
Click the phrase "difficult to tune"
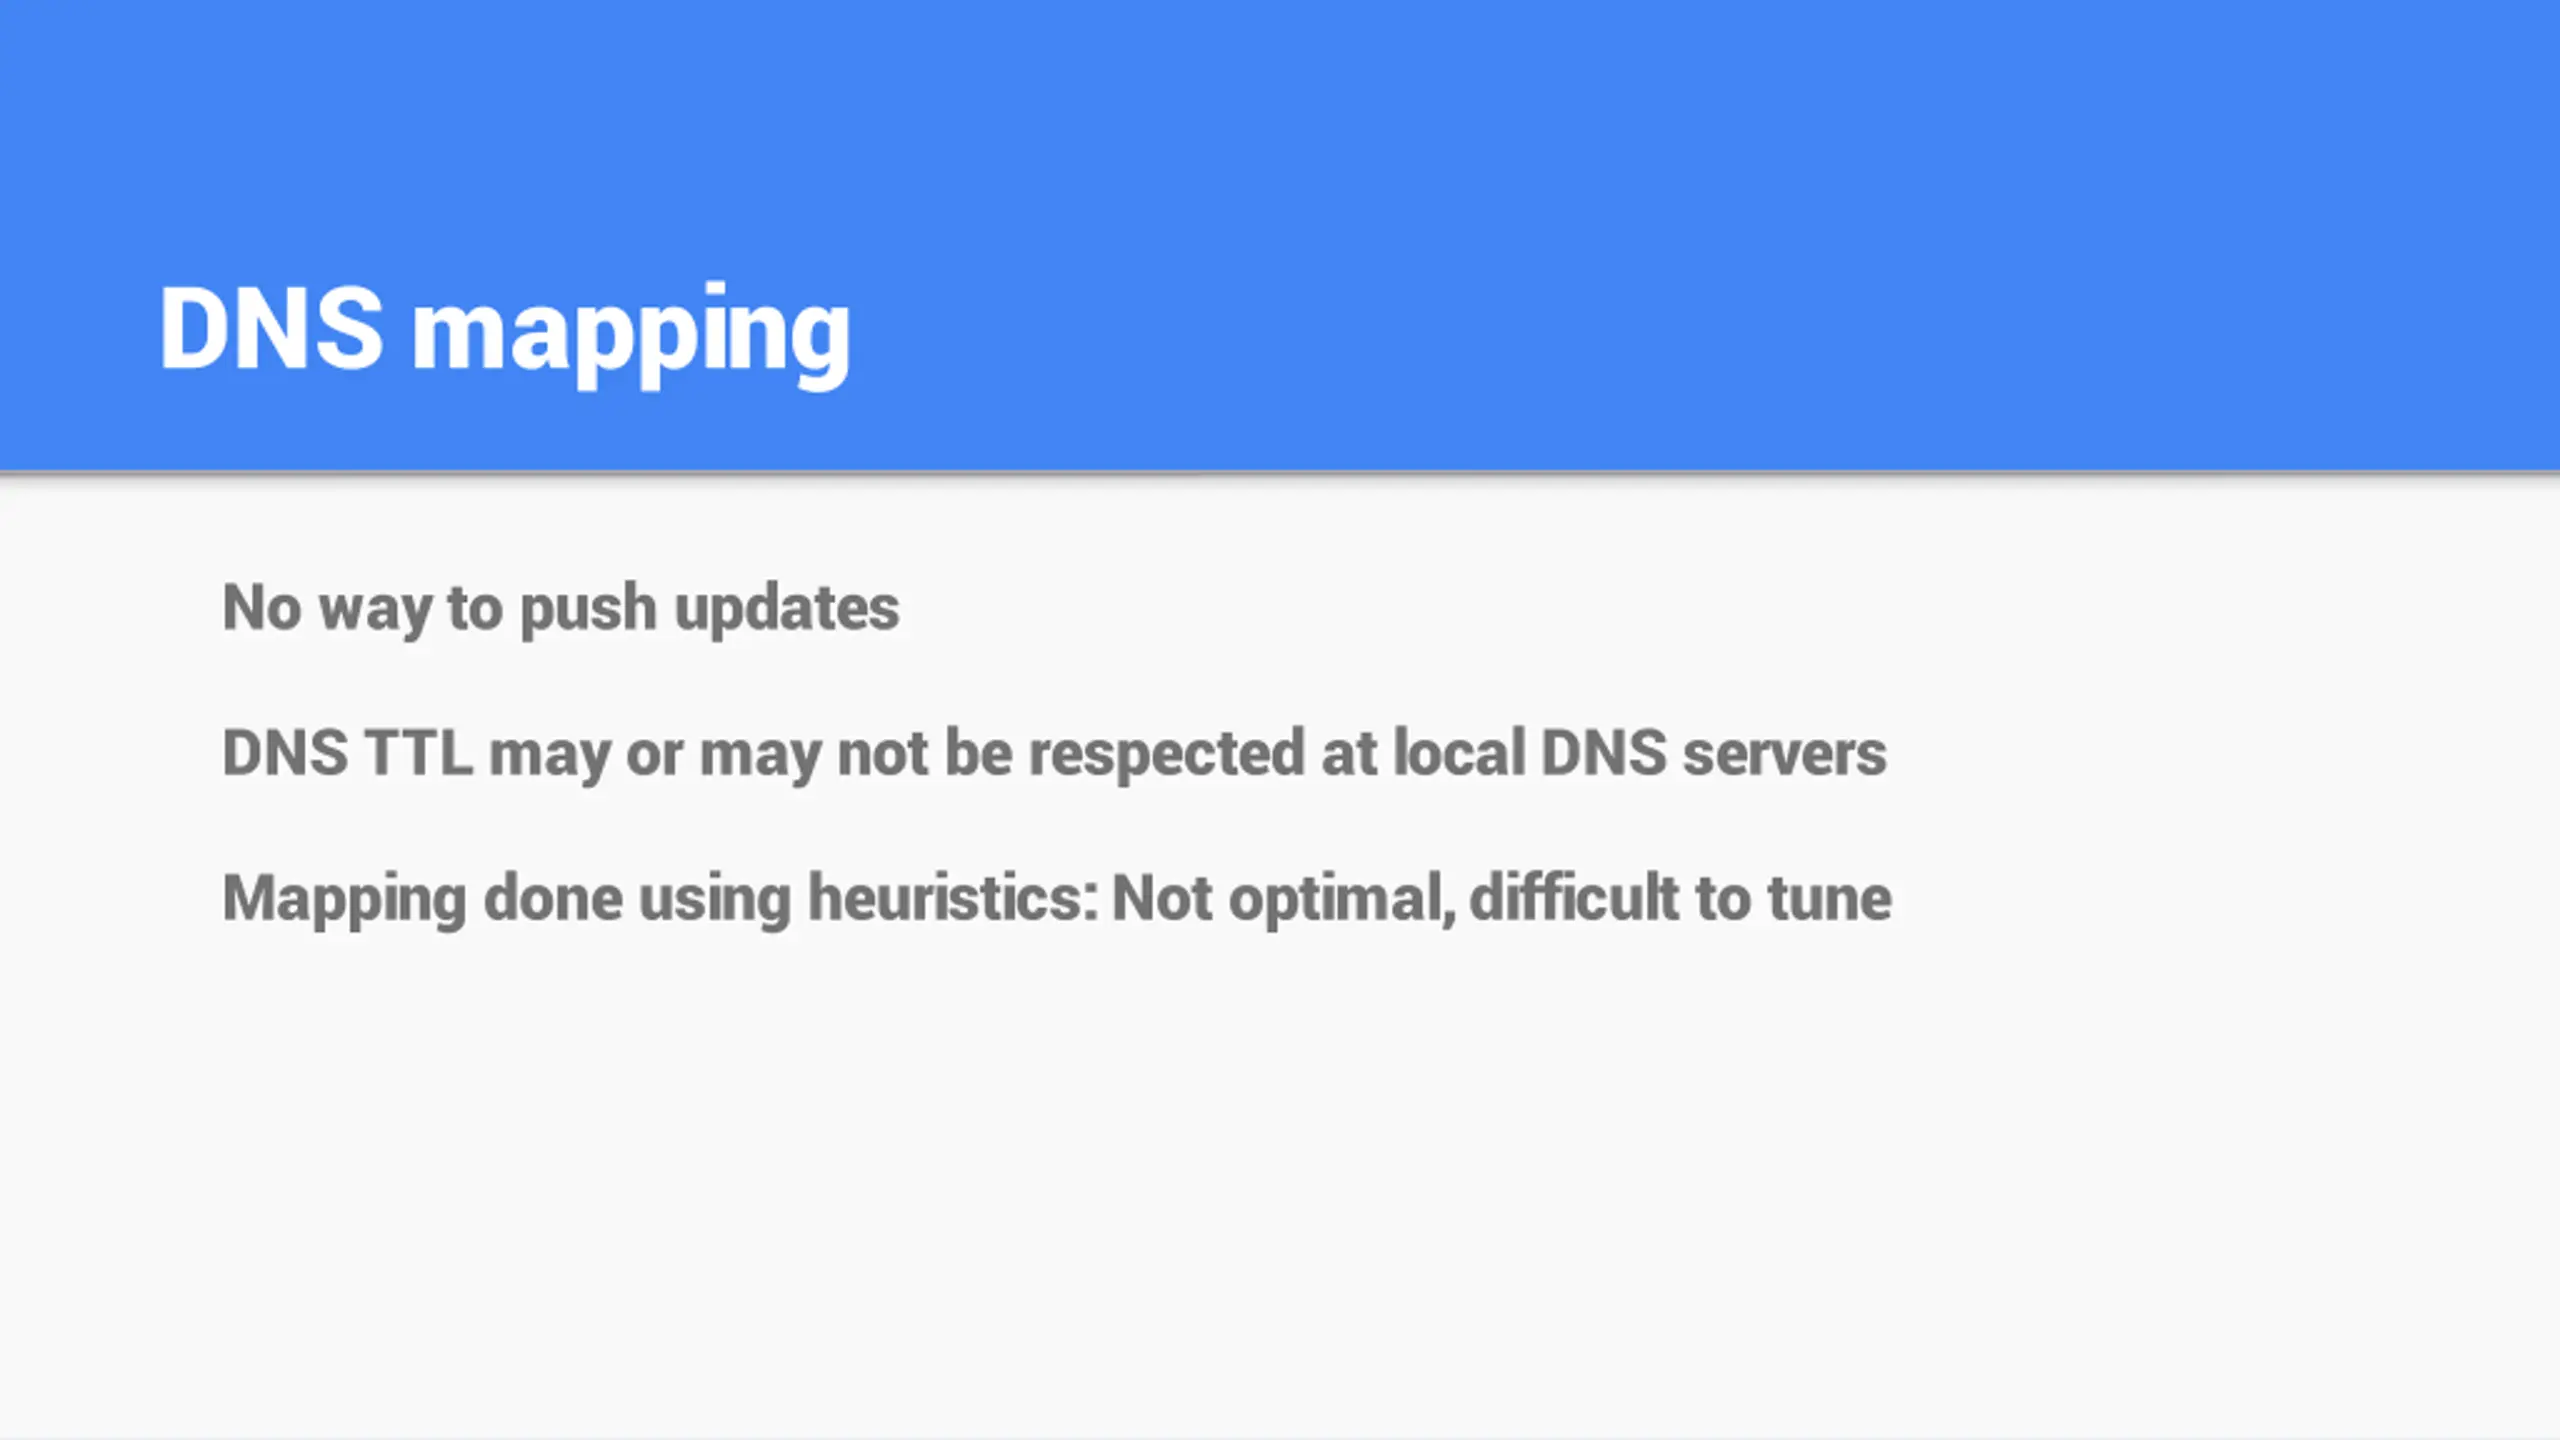pos(1681,897)
